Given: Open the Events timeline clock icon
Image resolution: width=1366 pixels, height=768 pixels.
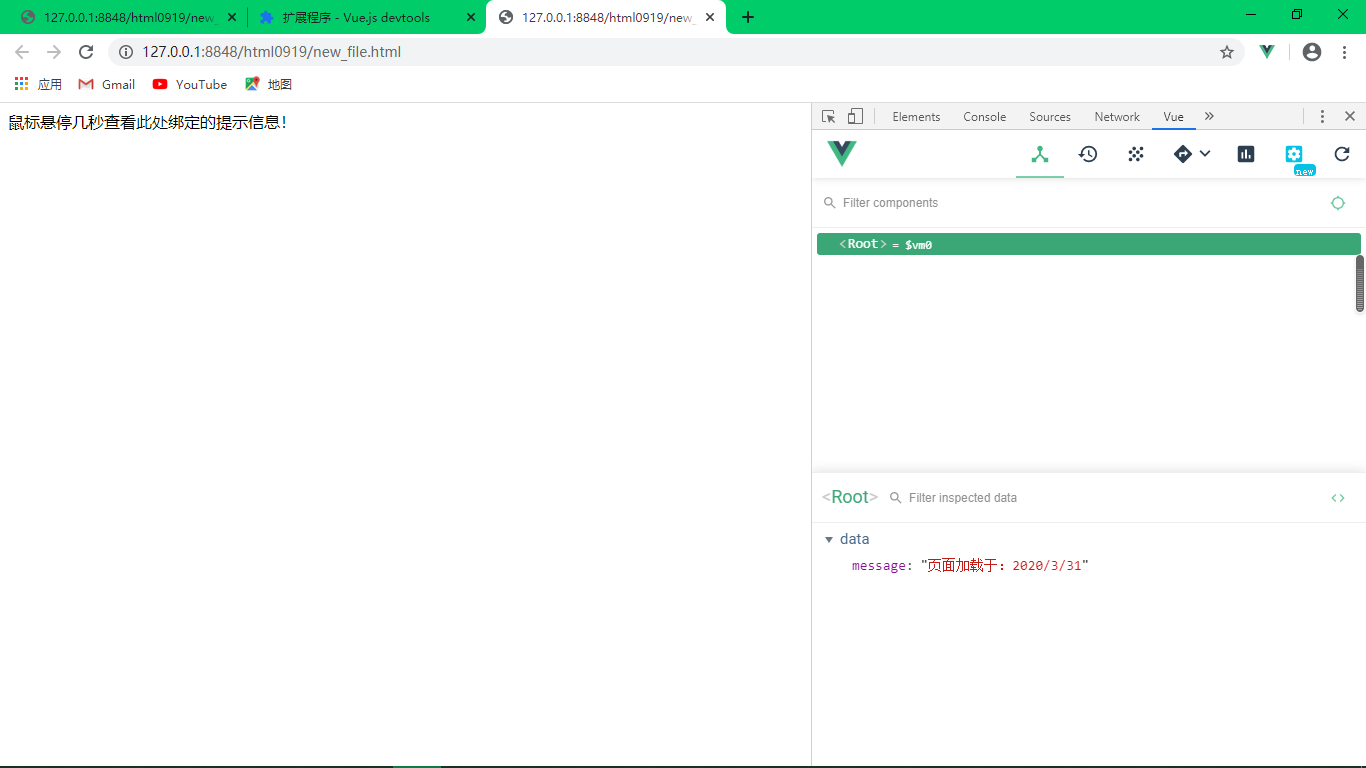Looking at the screenshot, I should click(x=1088, y=153).
